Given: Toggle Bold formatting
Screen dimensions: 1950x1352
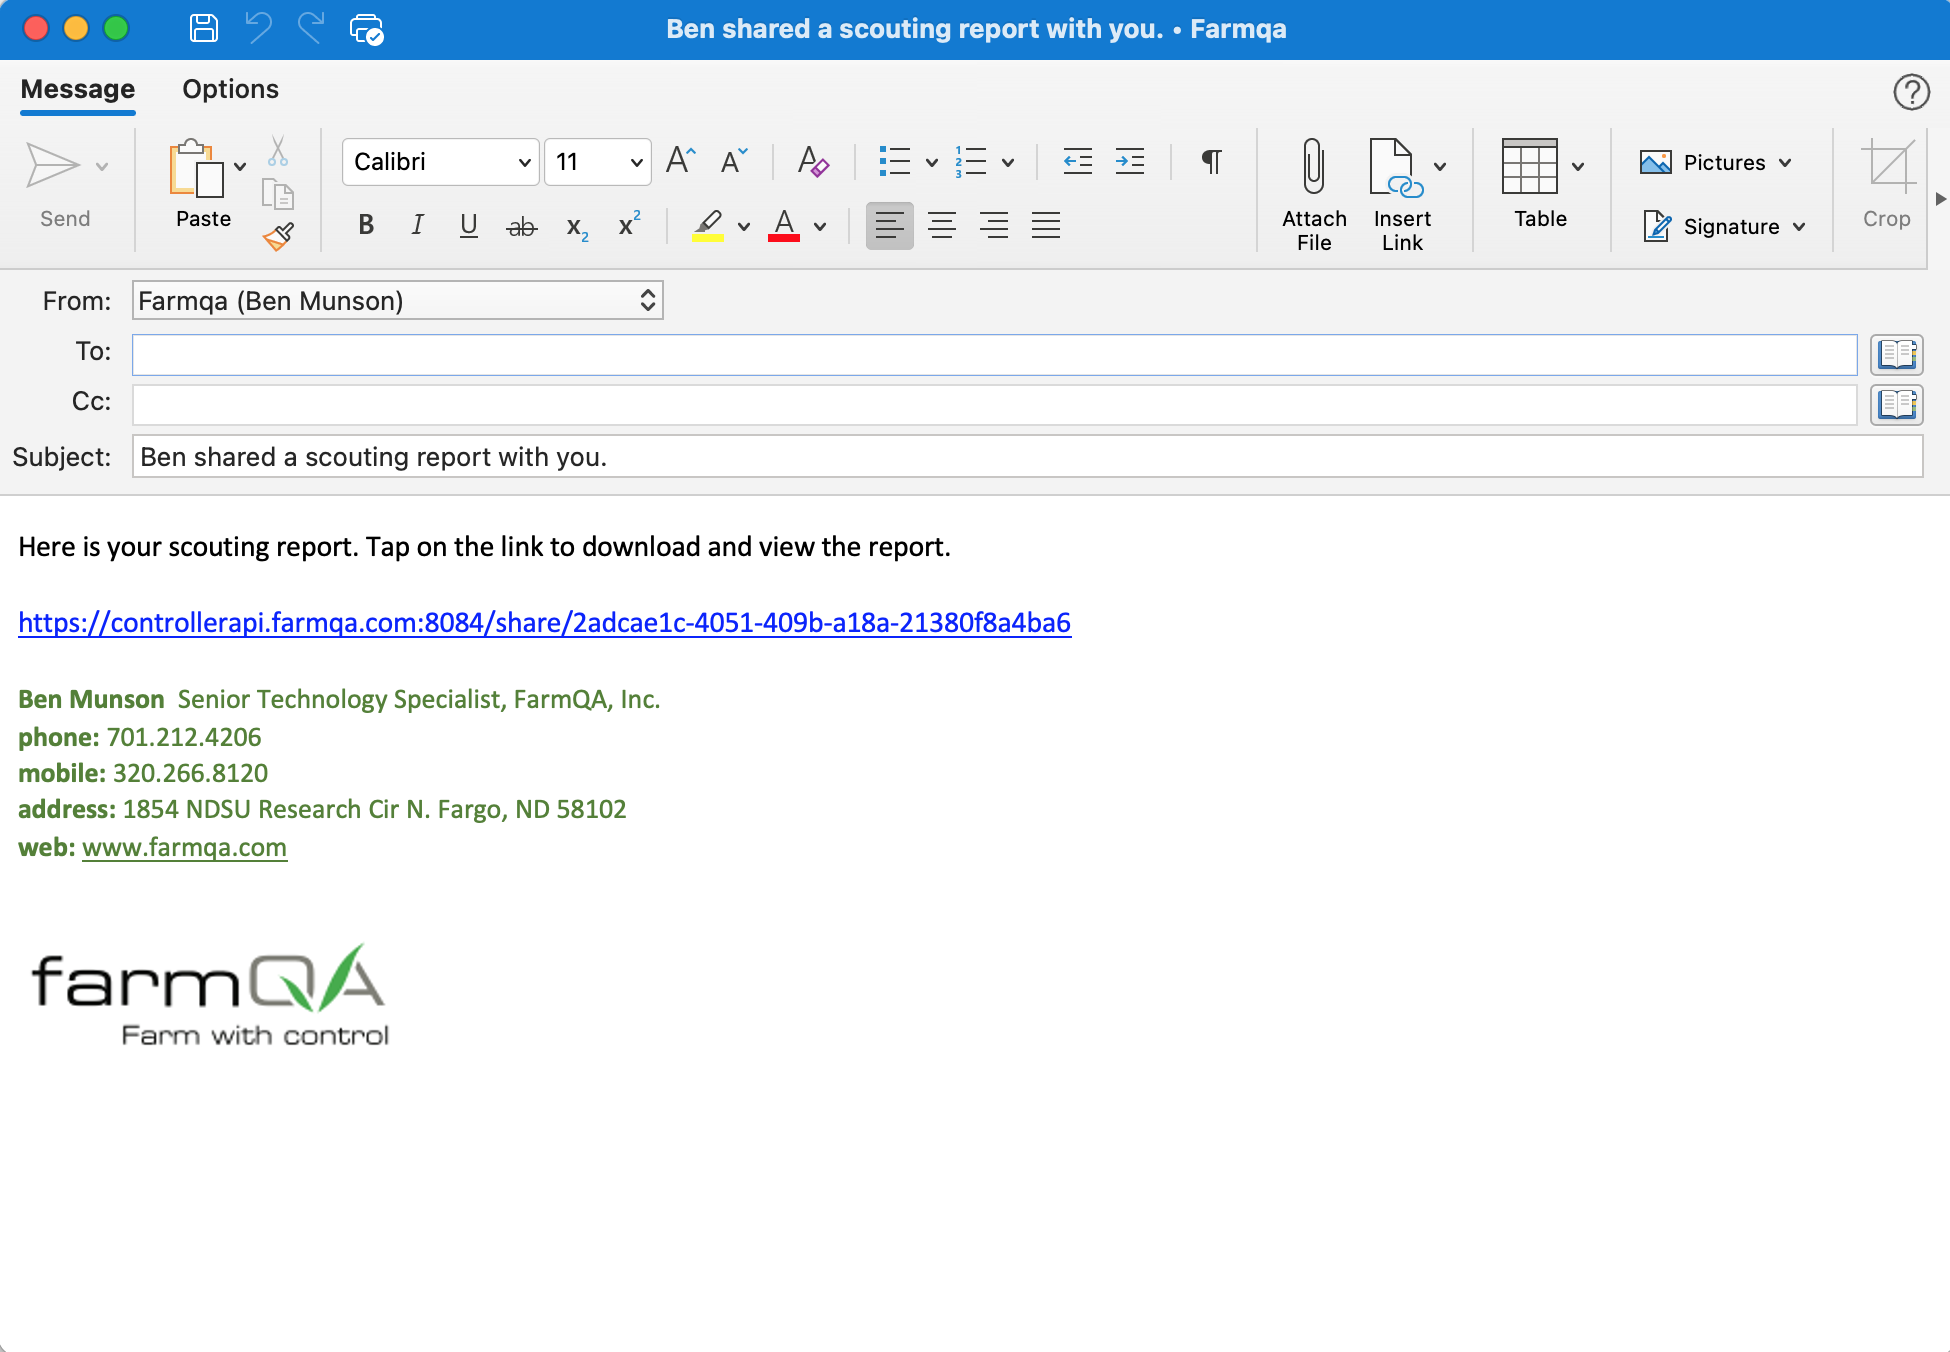Looking at the screenshot, I should 366,225.
